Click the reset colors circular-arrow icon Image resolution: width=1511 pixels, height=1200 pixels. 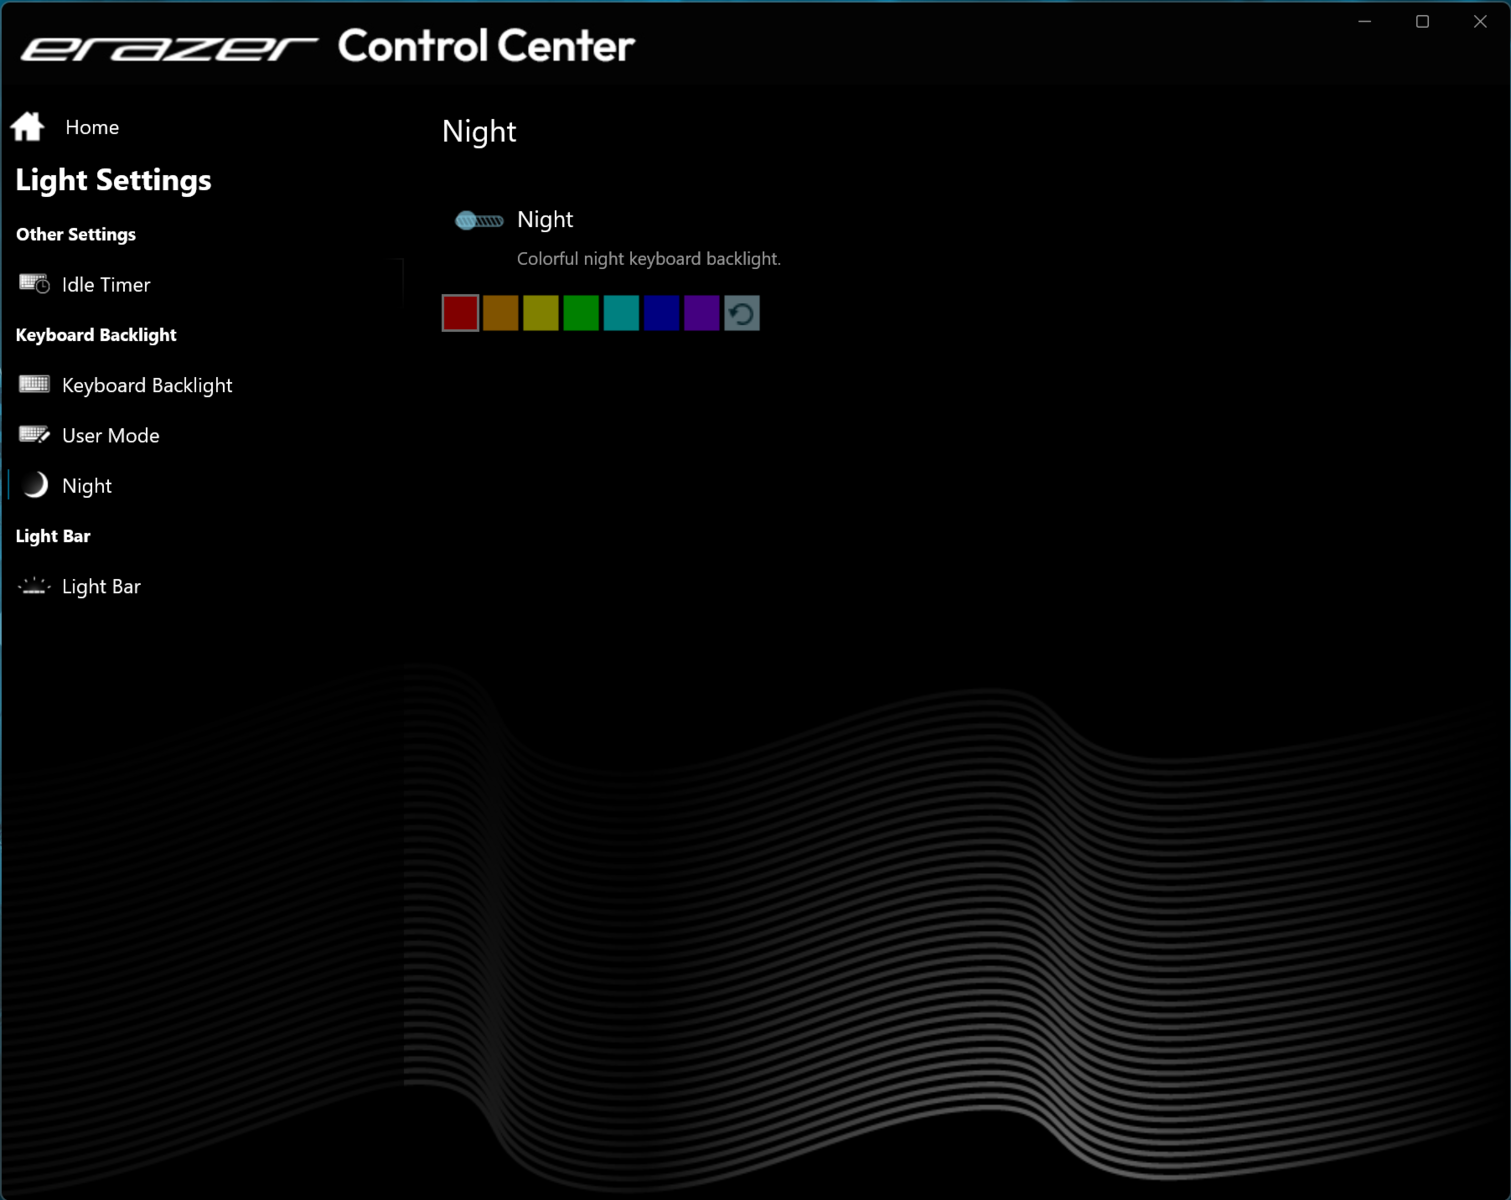coord(741,313)
